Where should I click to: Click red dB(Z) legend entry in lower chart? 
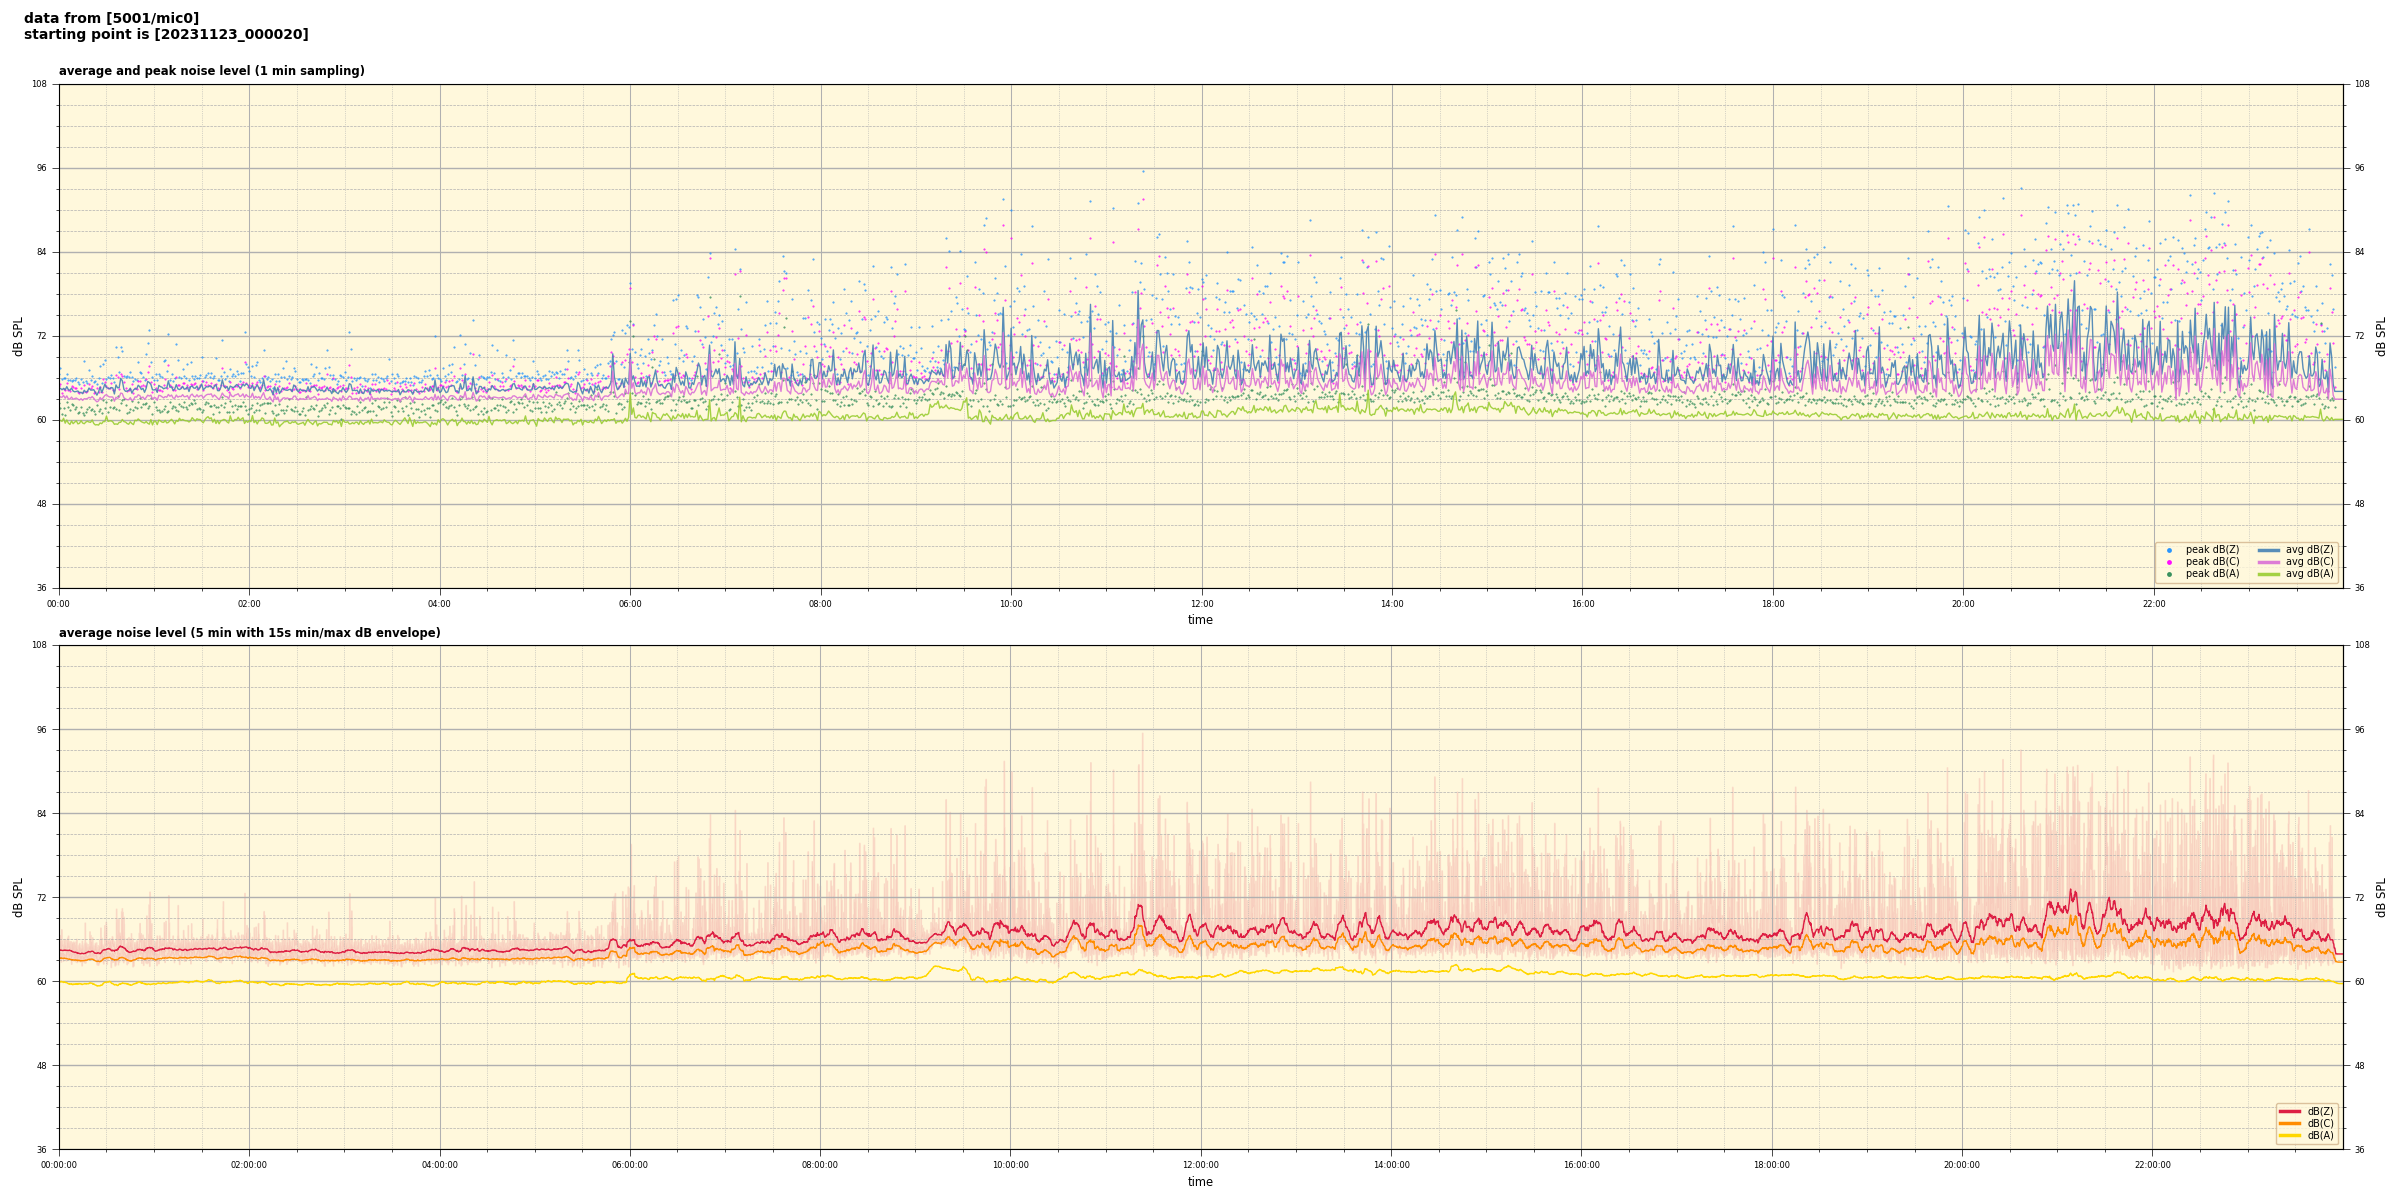2290,1111
